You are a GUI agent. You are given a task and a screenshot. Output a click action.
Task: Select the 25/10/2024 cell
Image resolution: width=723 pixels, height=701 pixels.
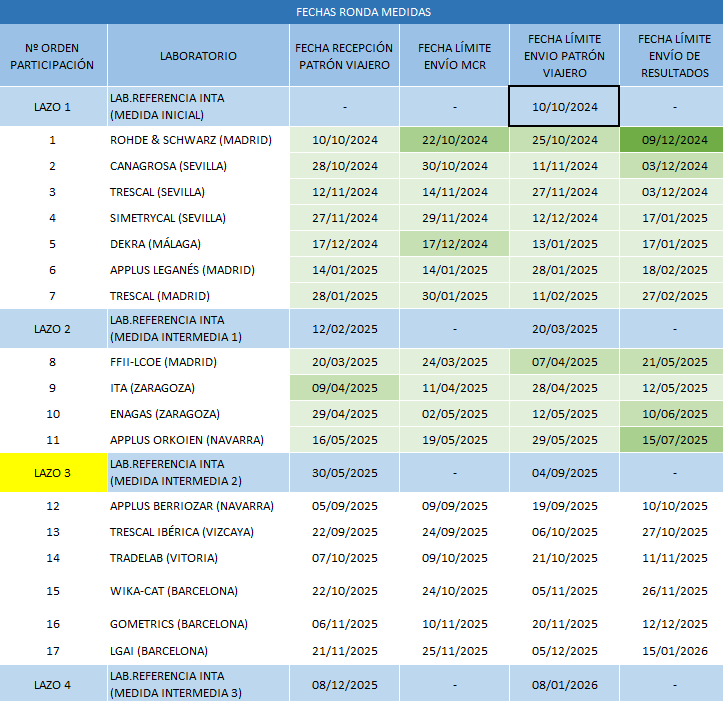564,140
